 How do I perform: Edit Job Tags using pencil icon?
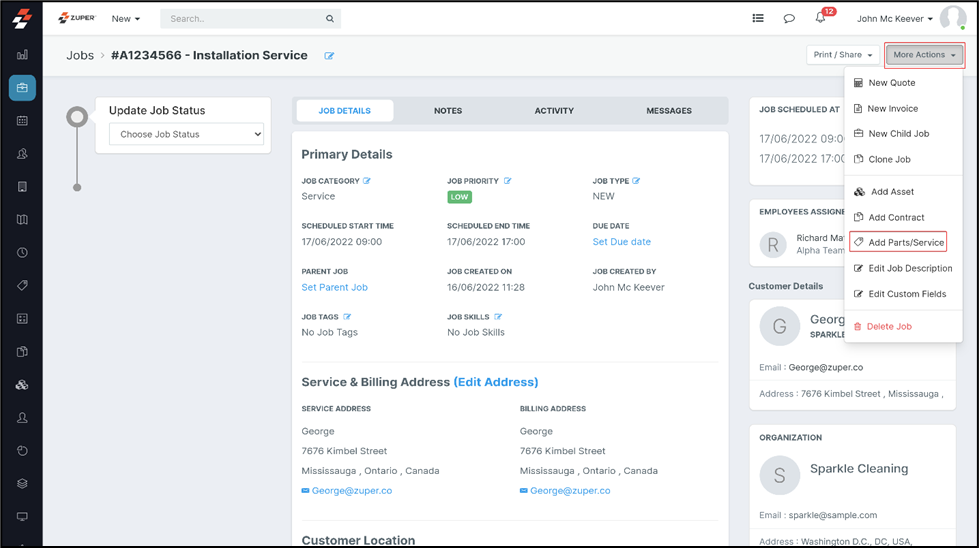click(x=348, y=317)
